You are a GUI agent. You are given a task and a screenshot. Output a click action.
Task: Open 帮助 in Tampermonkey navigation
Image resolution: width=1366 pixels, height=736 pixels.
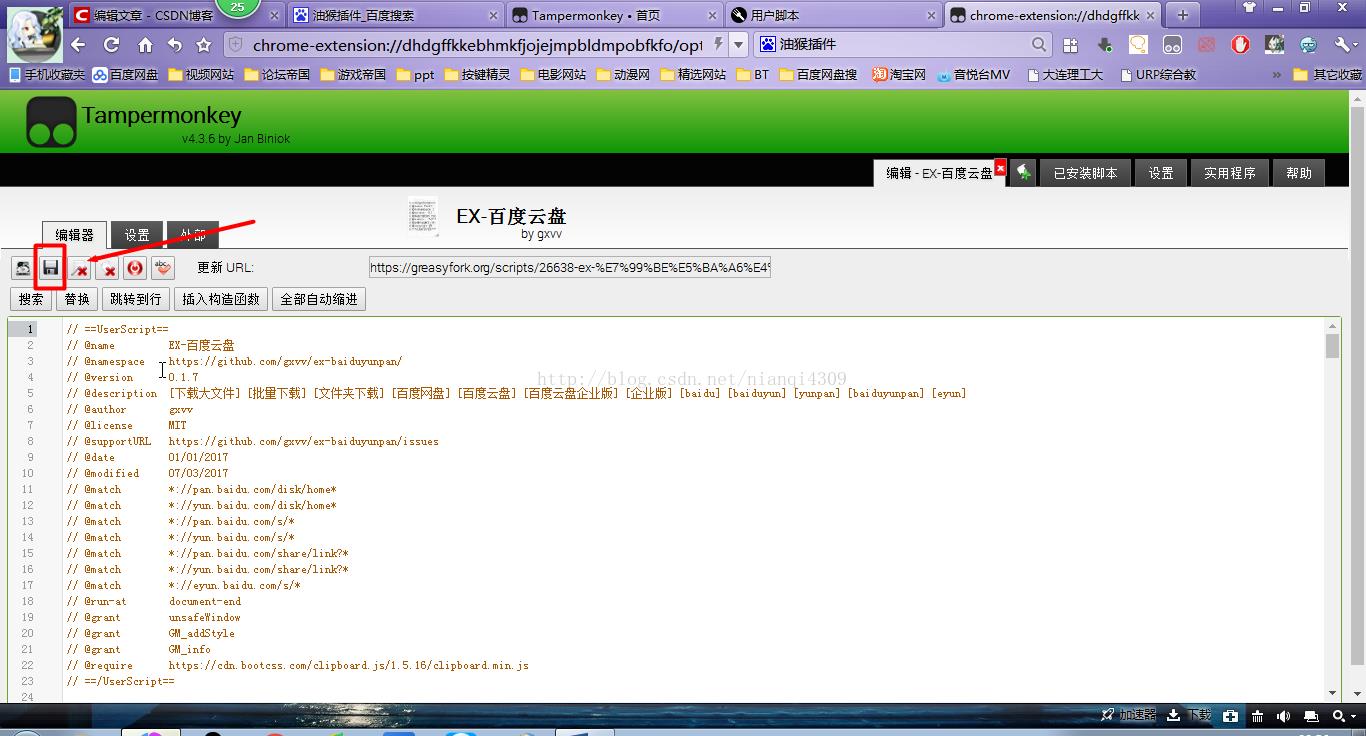(x=1299, y=173)
